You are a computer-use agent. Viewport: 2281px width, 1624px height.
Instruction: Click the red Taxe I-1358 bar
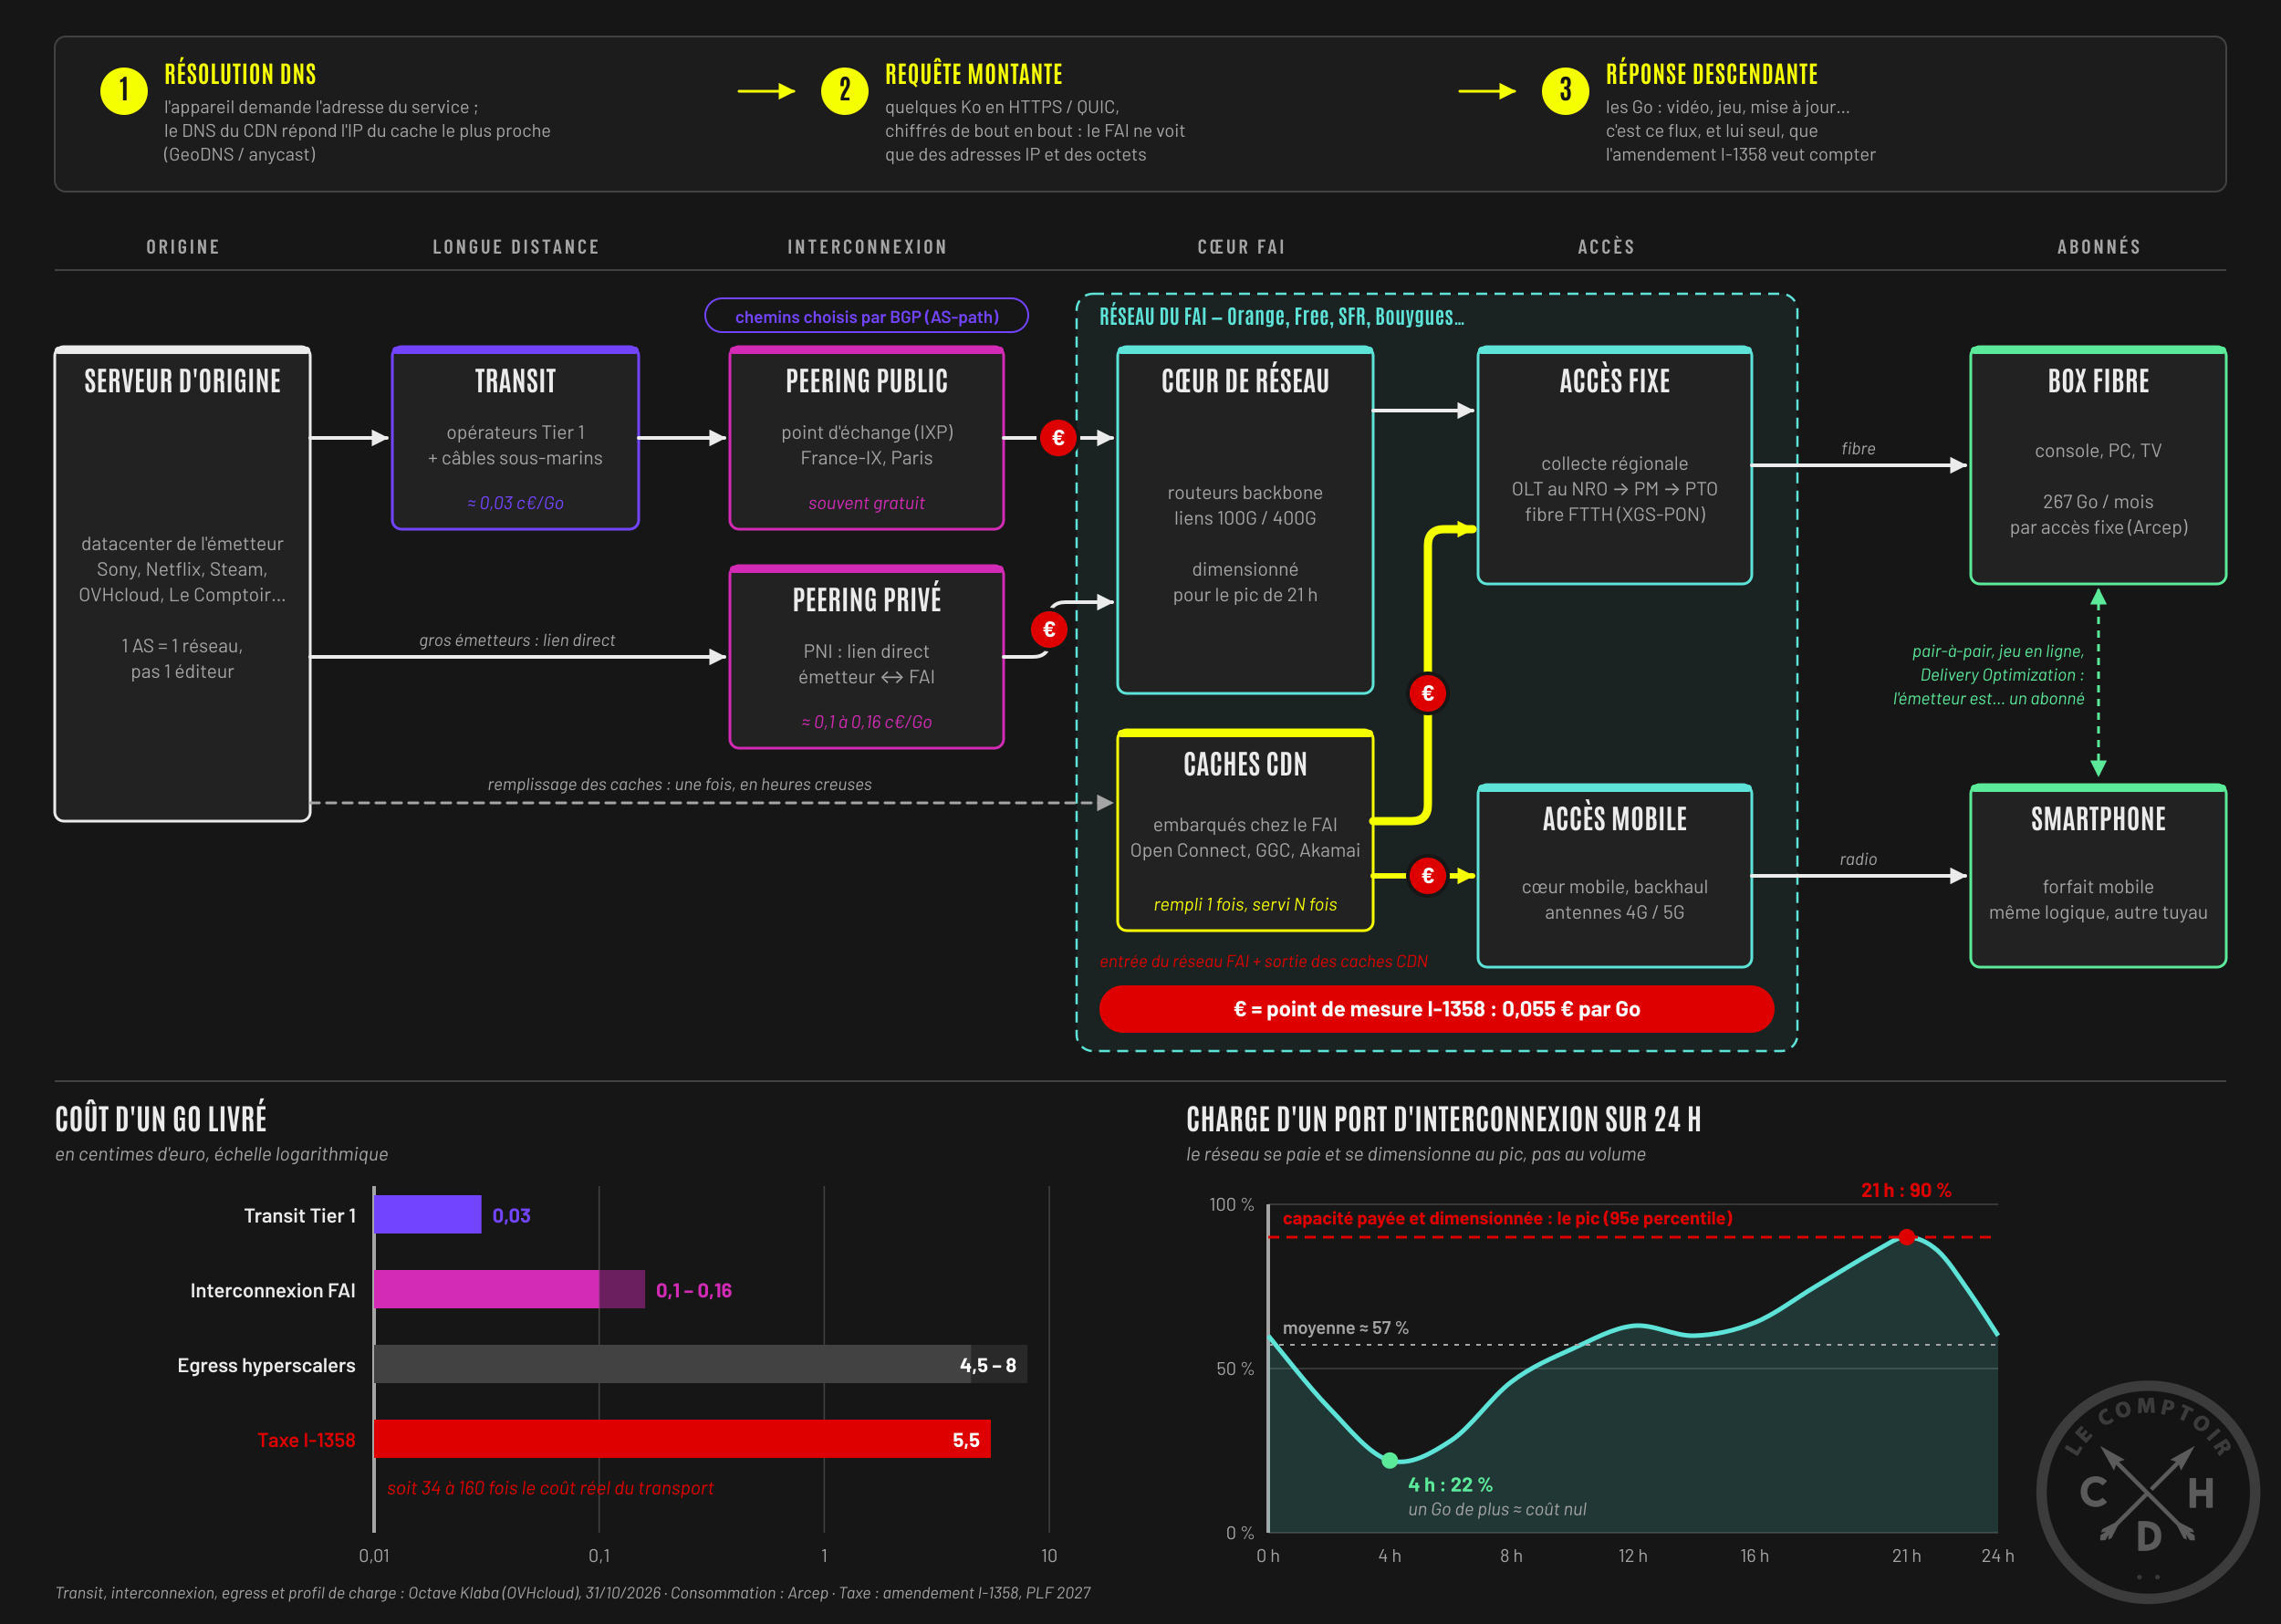(x=682, y=1439)
